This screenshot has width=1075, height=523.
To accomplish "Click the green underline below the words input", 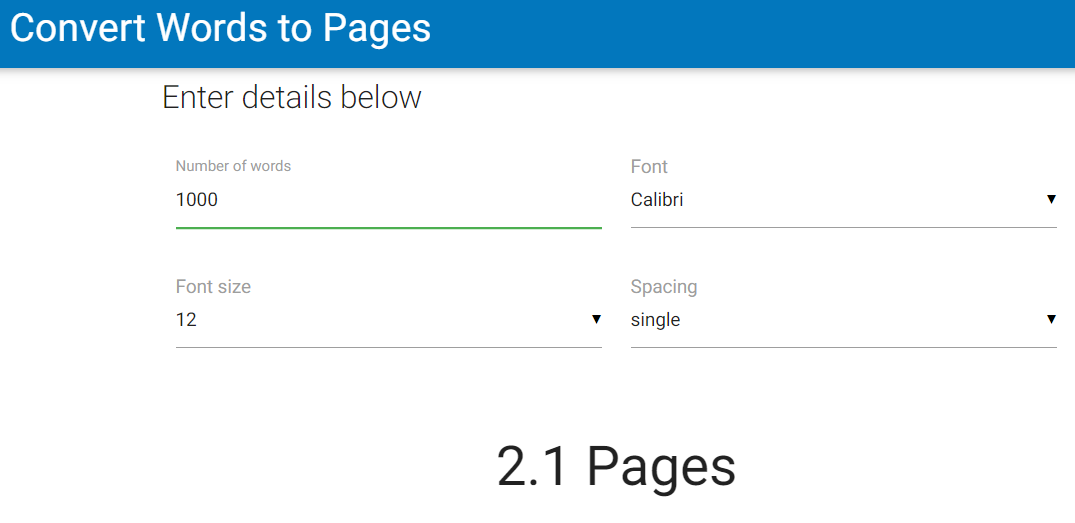I will point(389,227).
